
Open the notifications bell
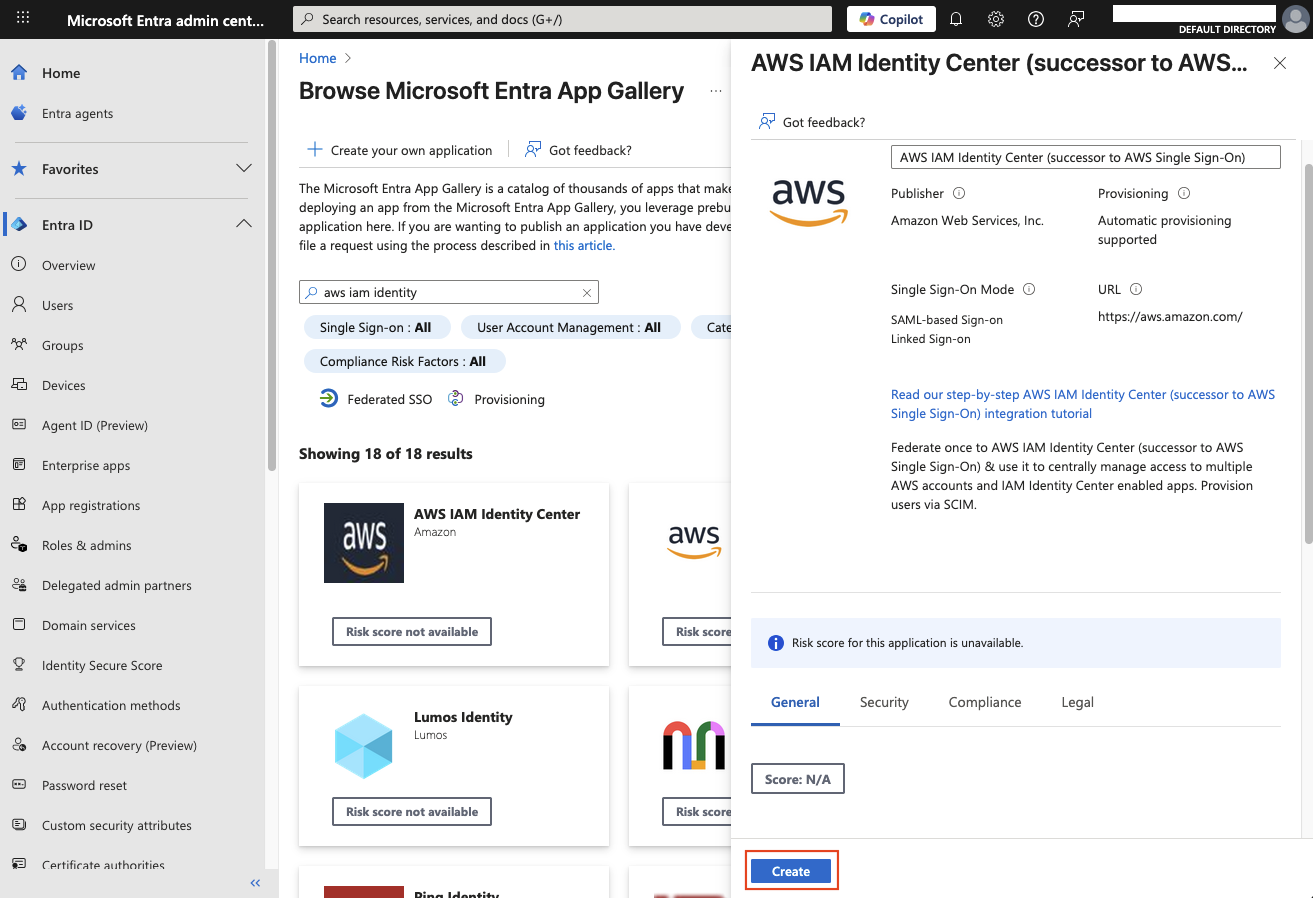coord(956,18)
